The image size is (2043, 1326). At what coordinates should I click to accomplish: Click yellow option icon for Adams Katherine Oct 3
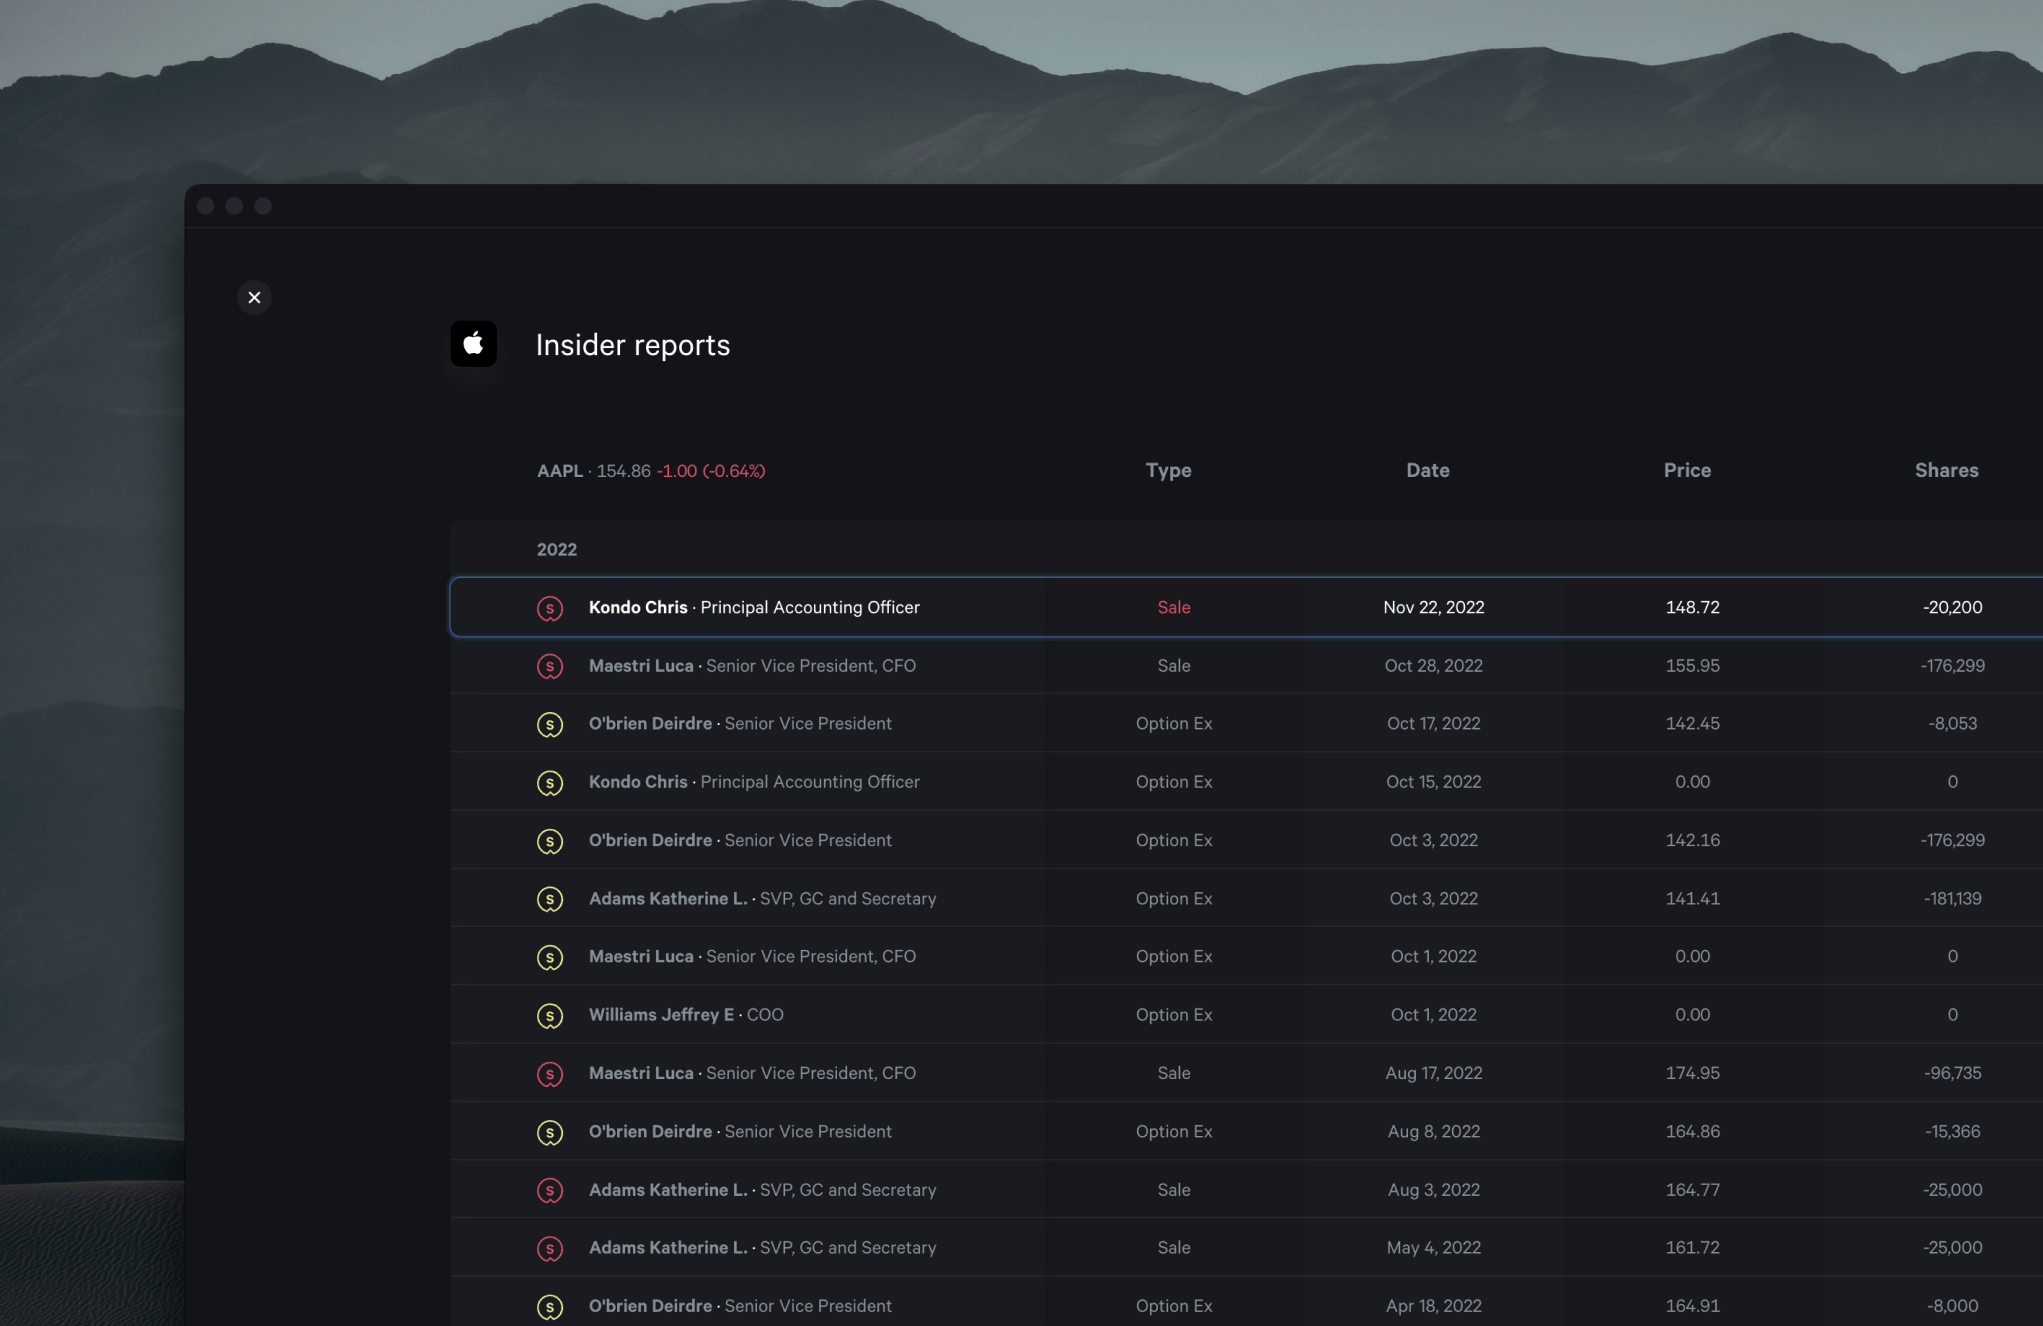tap(550, 899)
